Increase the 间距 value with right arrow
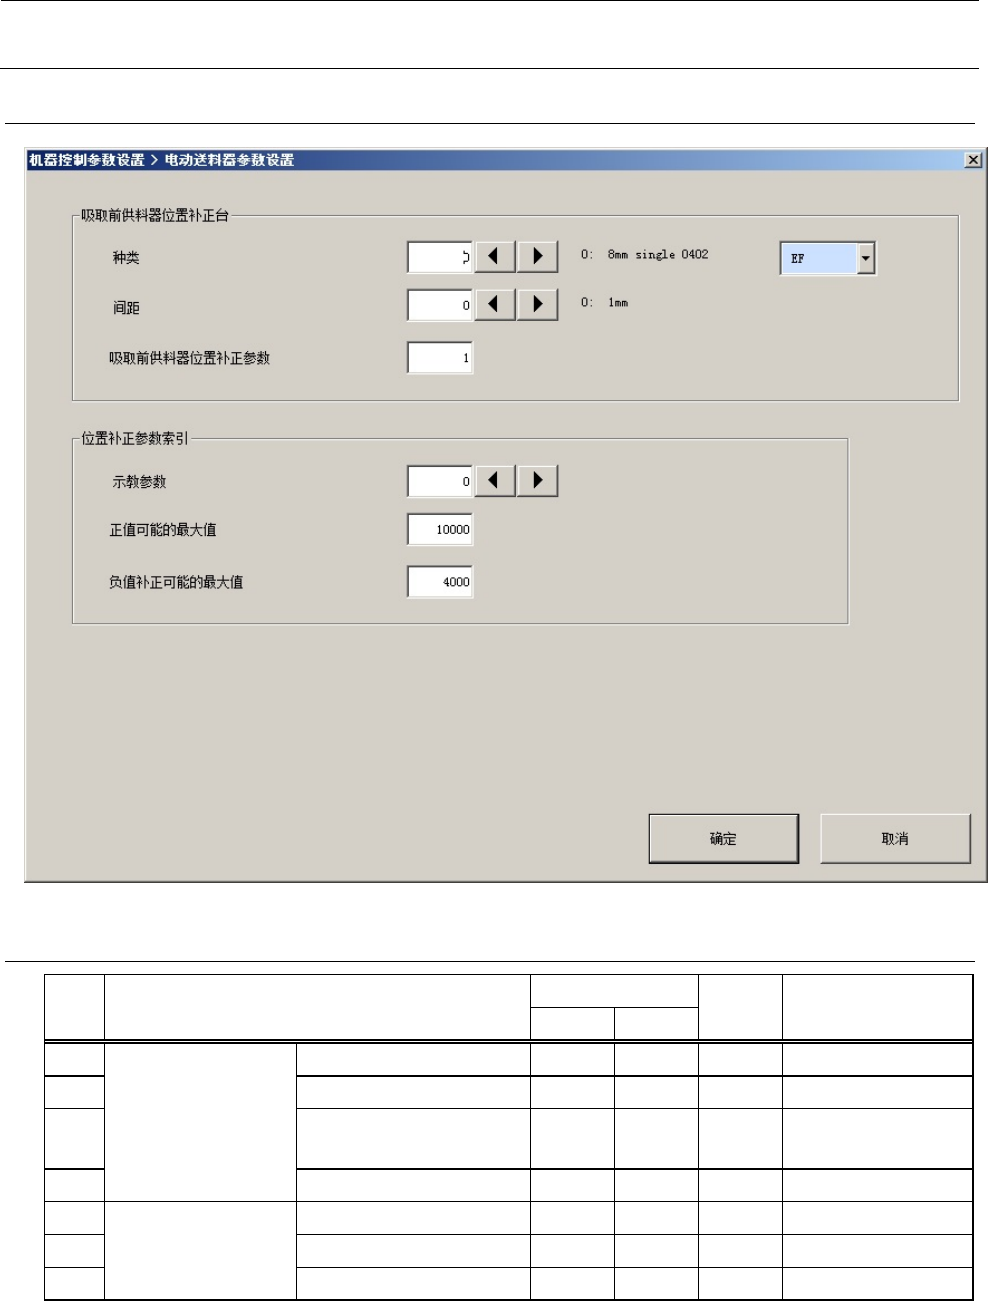Screen dimensions: 988x1301 click(x=537, y=304)
